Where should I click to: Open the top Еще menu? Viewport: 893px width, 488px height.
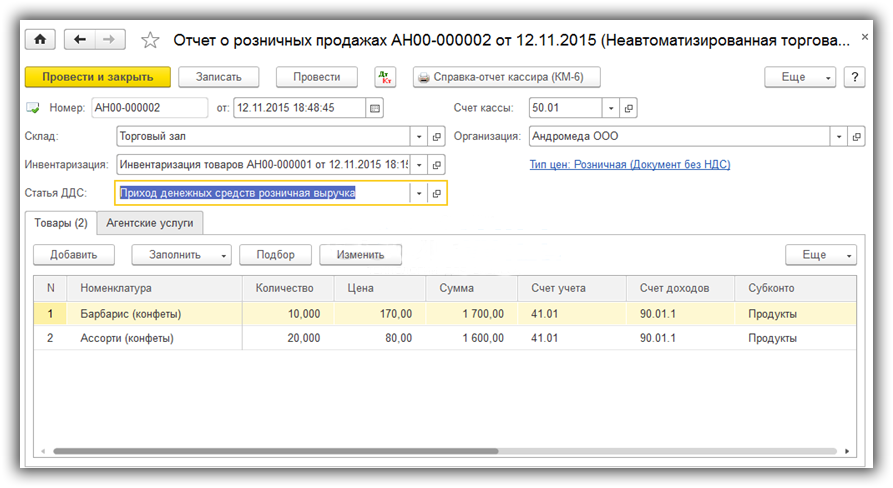(800, 77)
